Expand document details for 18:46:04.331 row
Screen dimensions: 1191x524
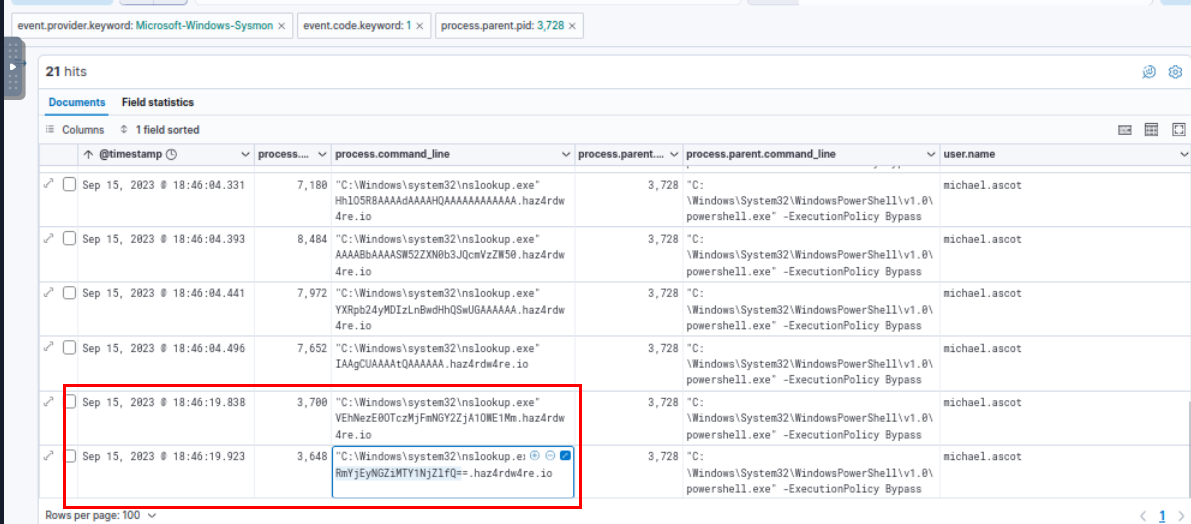pos(48,184)
